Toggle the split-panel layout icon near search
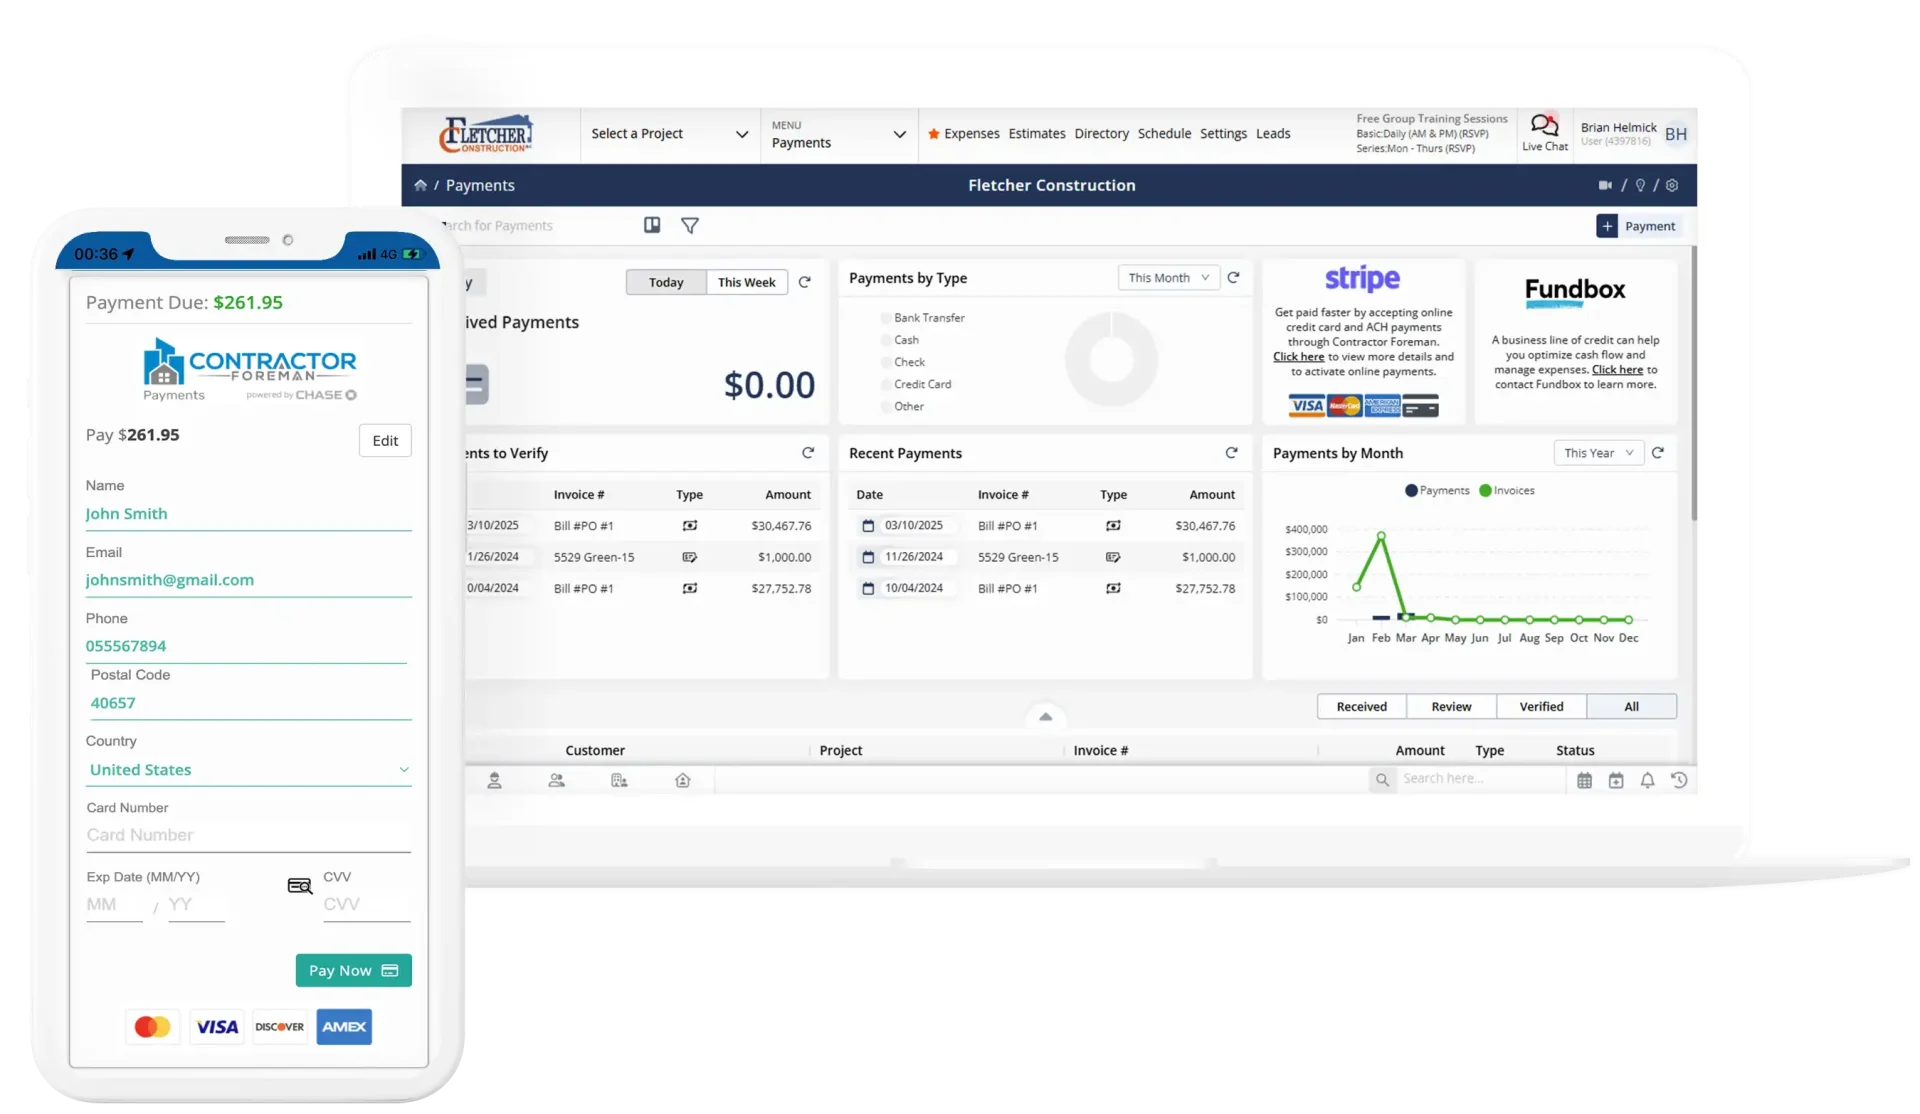Screen dimensions: 1920x1114 [x=652, y=225]
